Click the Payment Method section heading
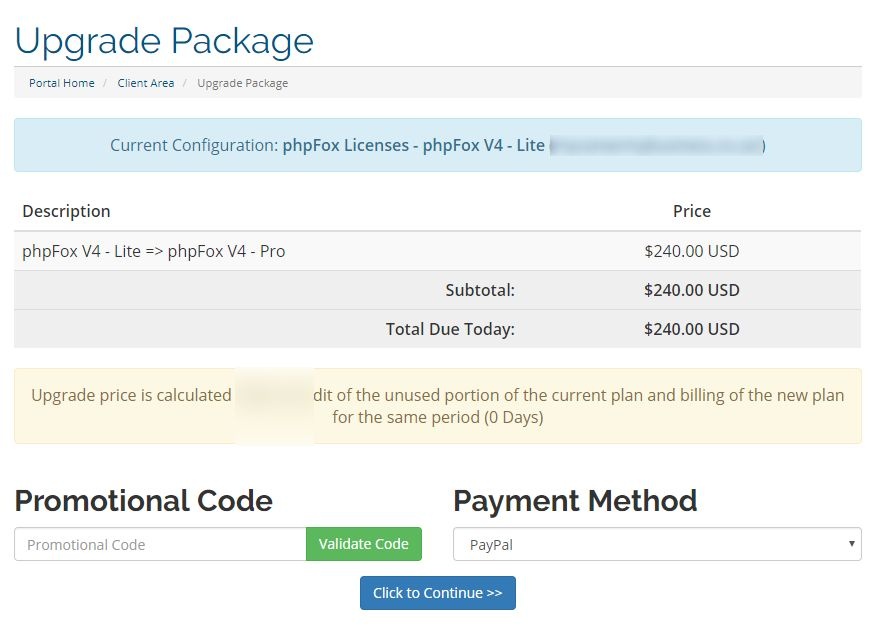Screen dimensions: 873x640 tap(575, 500)
